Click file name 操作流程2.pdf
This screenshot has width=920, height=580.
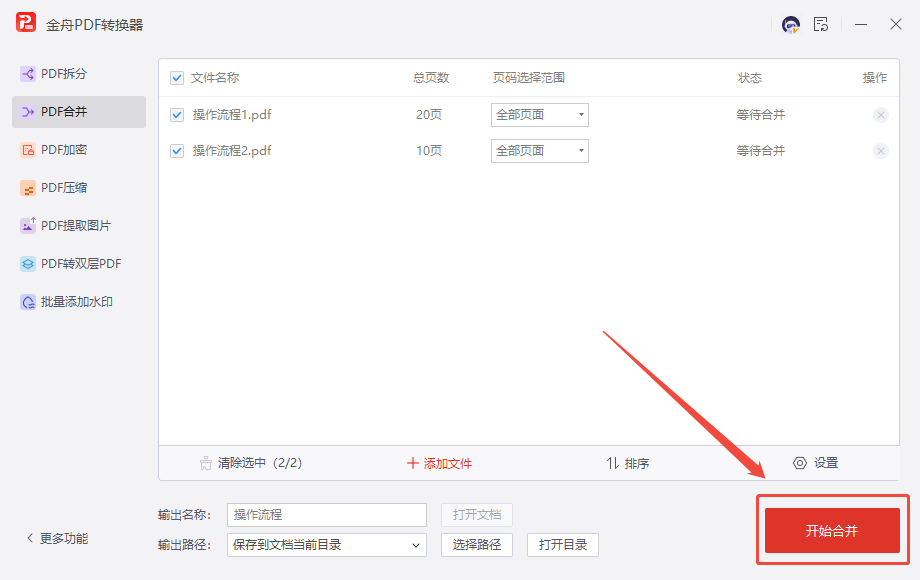click(x=232, y=151)
